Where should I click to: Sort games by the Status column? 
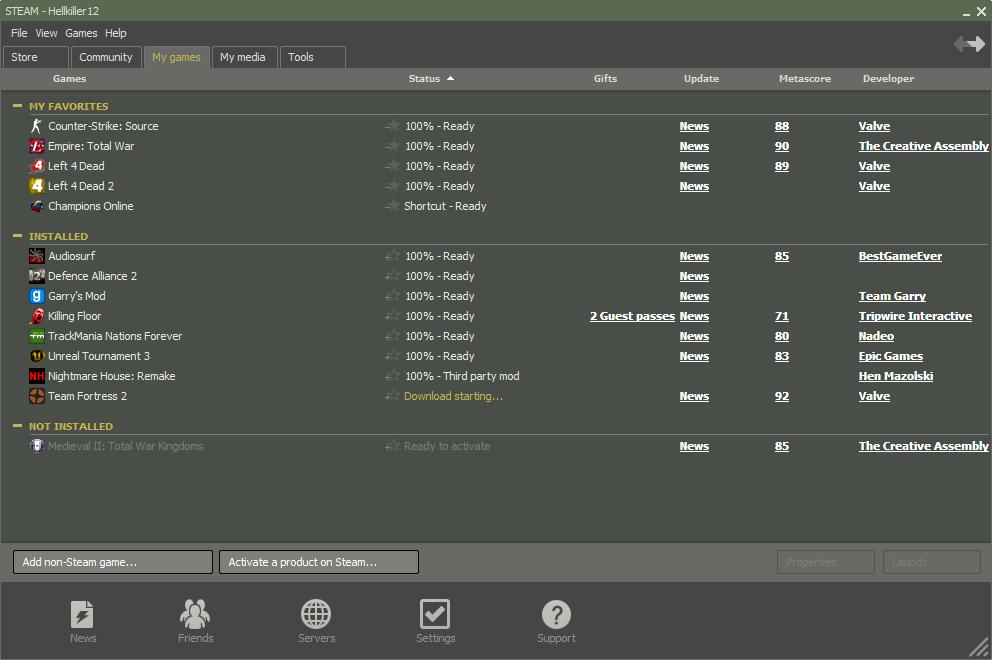pyautogui.click(x=431, y=78)
